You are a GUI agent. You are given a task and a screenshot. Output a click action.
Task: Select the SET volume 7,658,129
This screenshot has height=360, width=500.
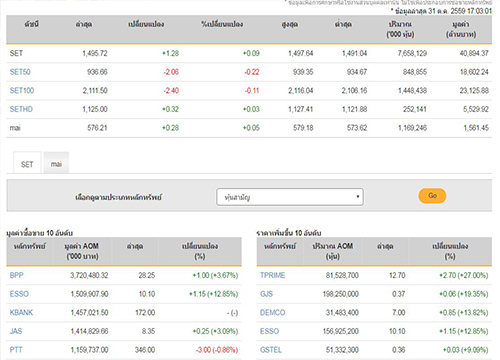(412, 53)
